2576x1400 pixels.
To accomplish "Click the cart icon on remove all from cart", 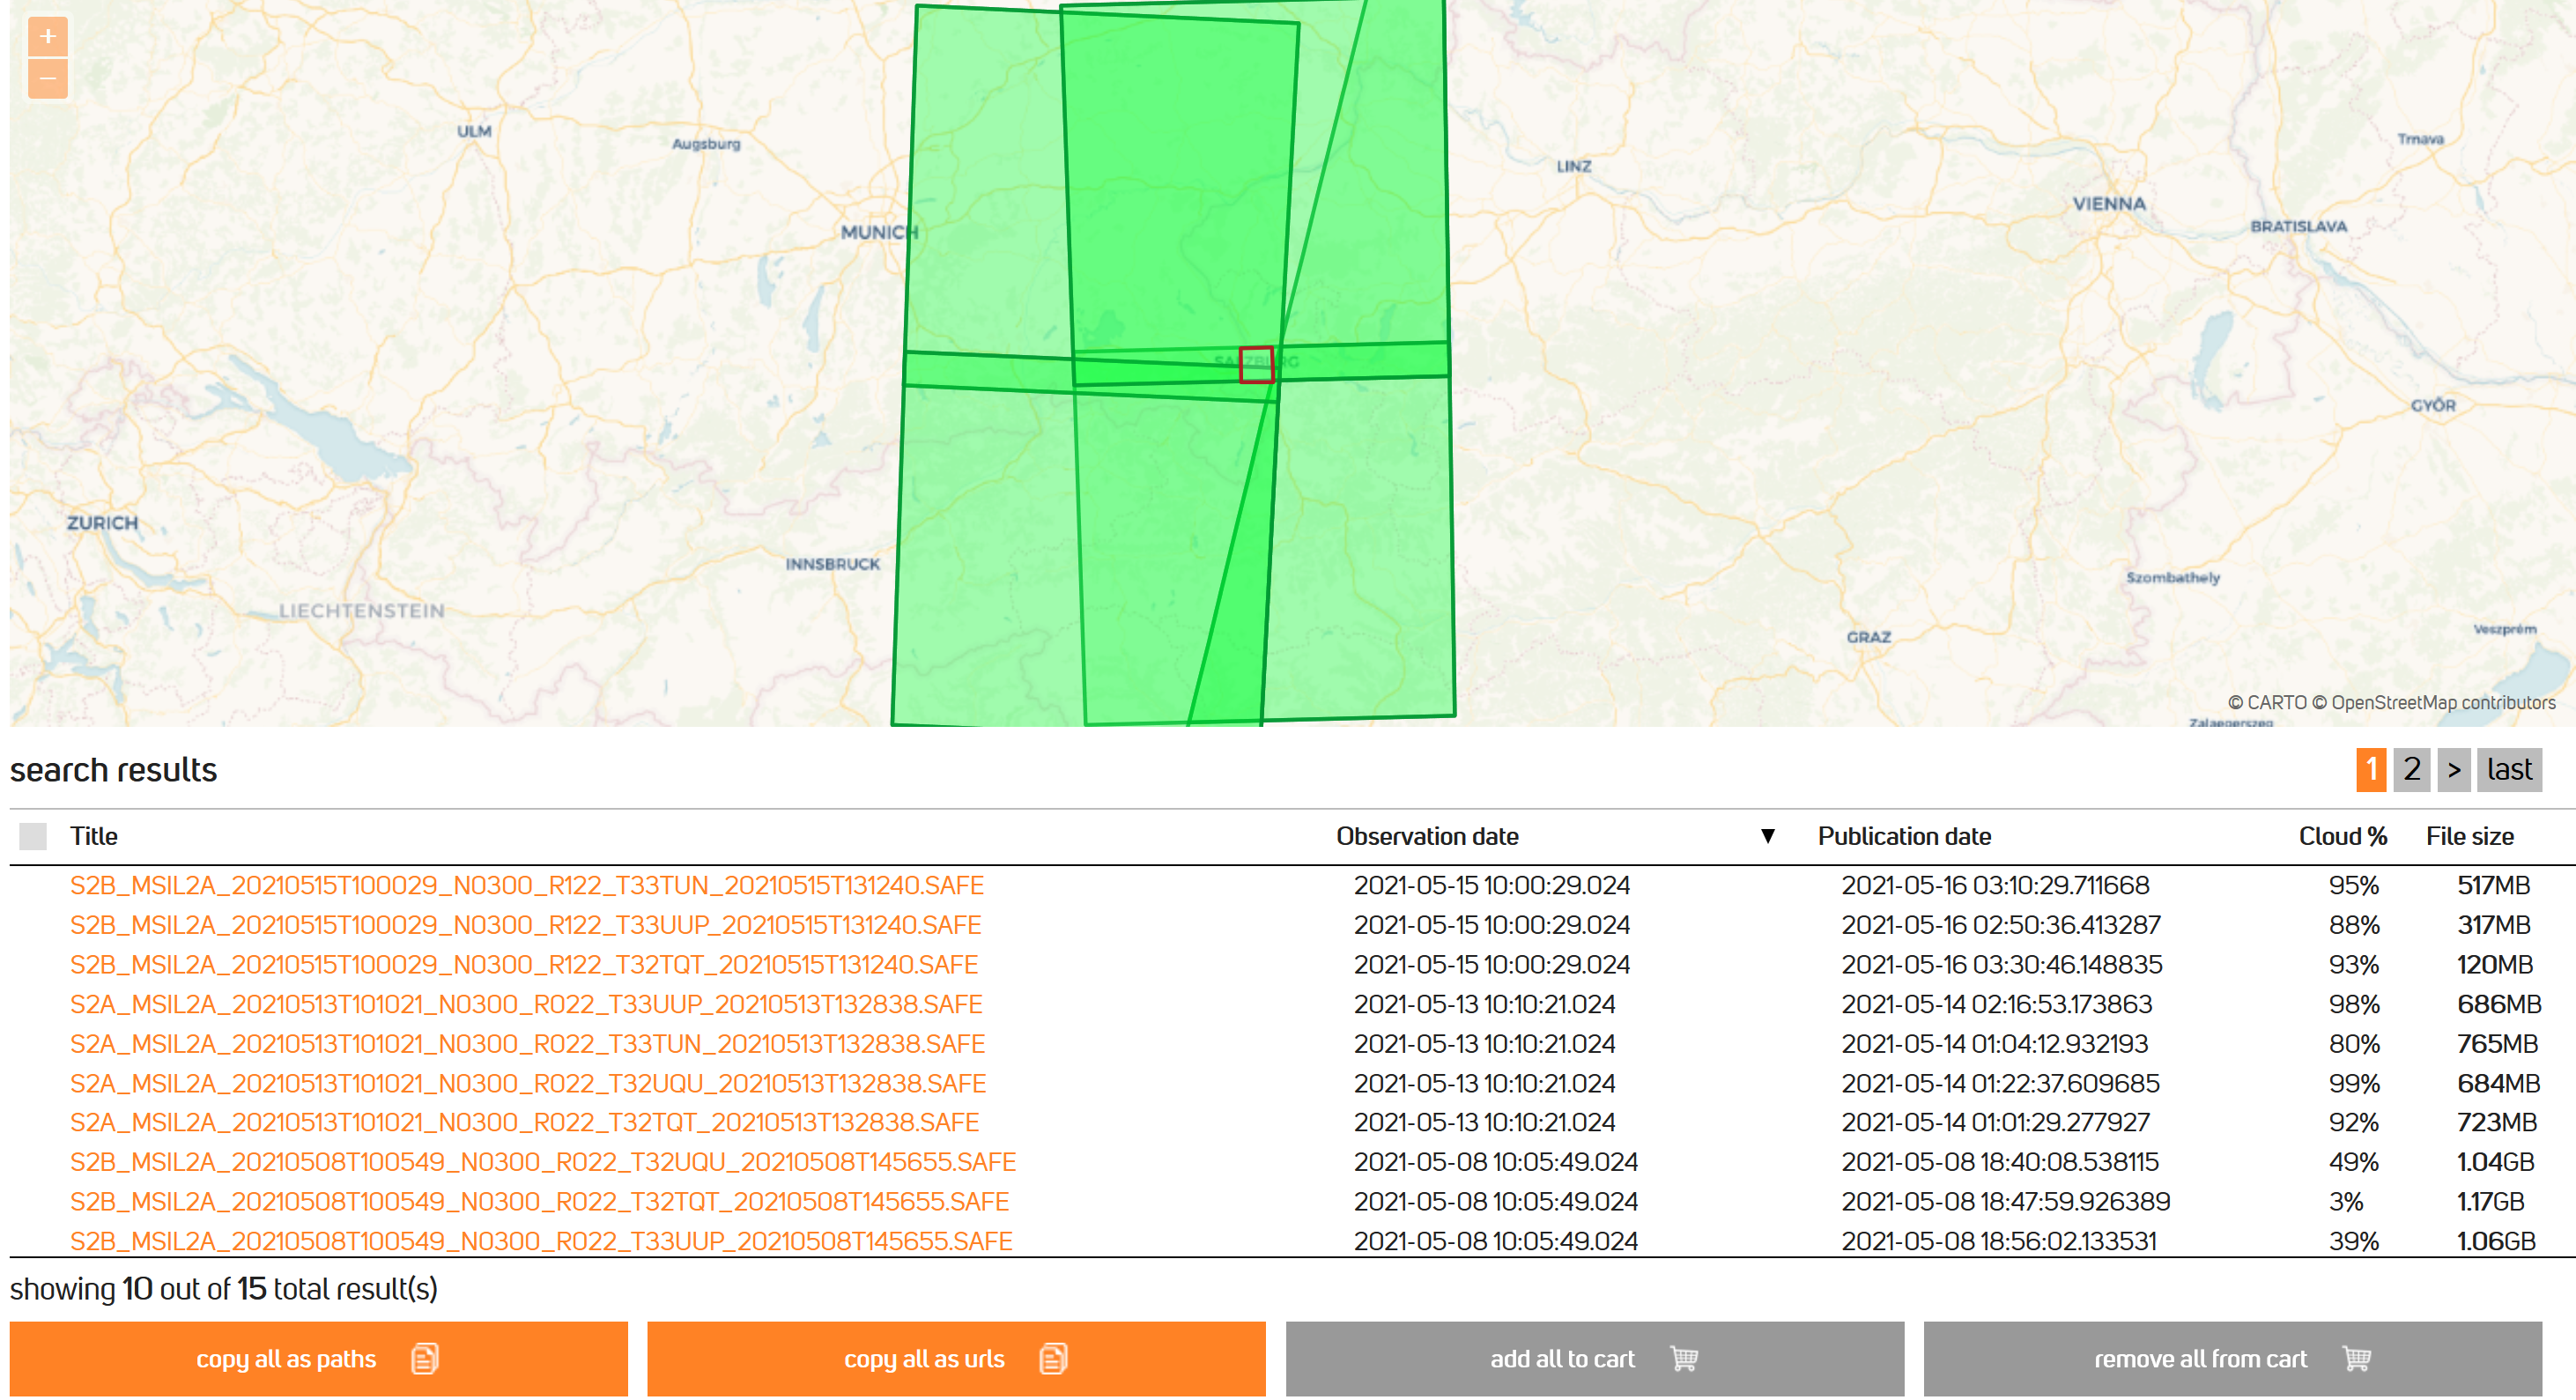I will (2356, 1358).
